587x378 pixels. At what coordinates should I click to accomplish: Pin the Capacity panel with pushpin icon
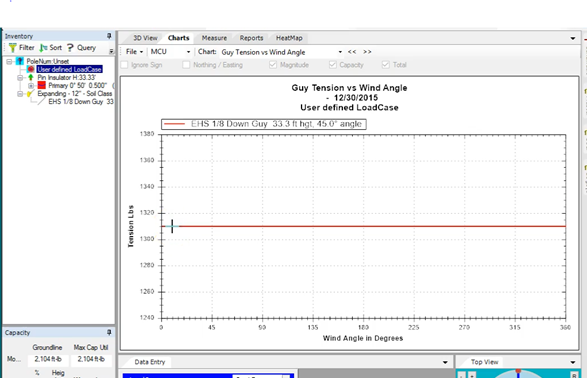[x=109, y=332]
